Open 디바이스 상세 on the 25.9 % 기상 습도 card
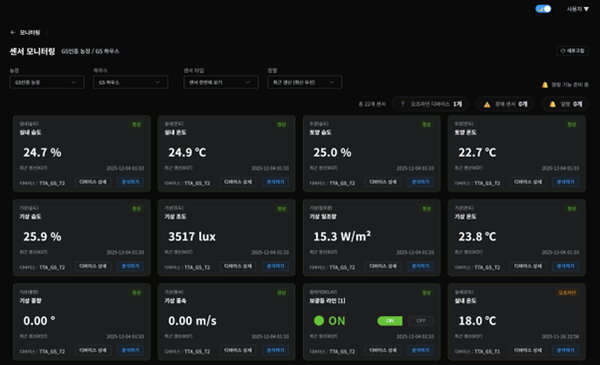This screenshot has width=600, height=365. point(93,266)
